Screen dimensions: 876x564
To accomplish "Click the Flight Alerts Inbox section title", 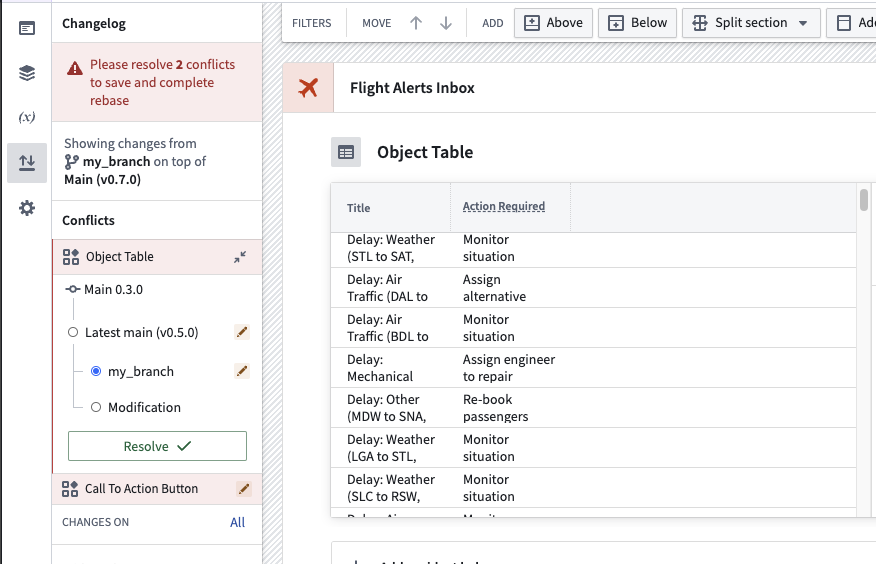I will coord(412,88).
